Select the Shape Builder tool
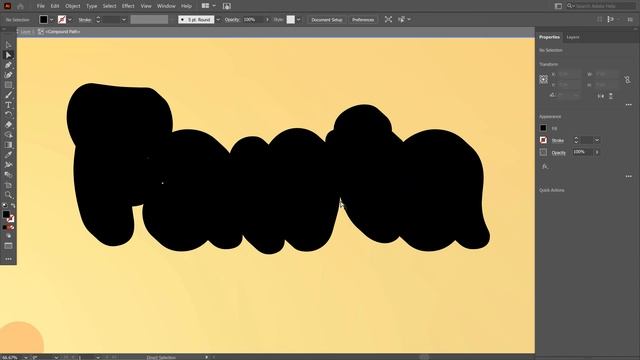Image resolution: width=640 pixels, height=360 pixels. pos(8,135)
